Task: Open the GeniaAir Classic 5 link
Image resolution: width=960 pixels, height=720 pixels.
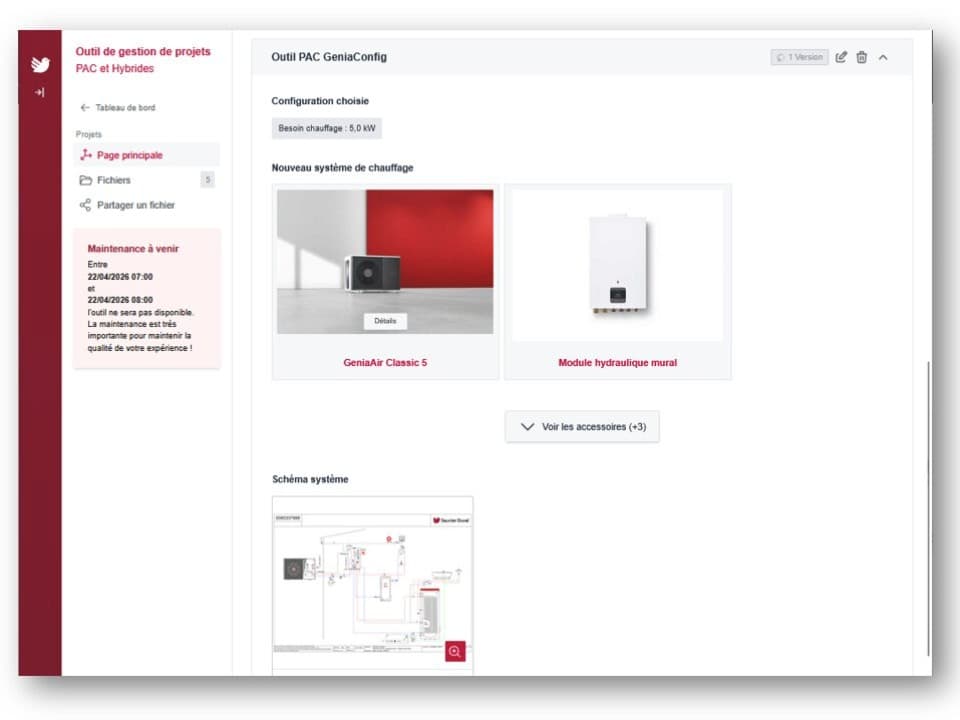Action: pyautogui.click(x=385, y=362)
